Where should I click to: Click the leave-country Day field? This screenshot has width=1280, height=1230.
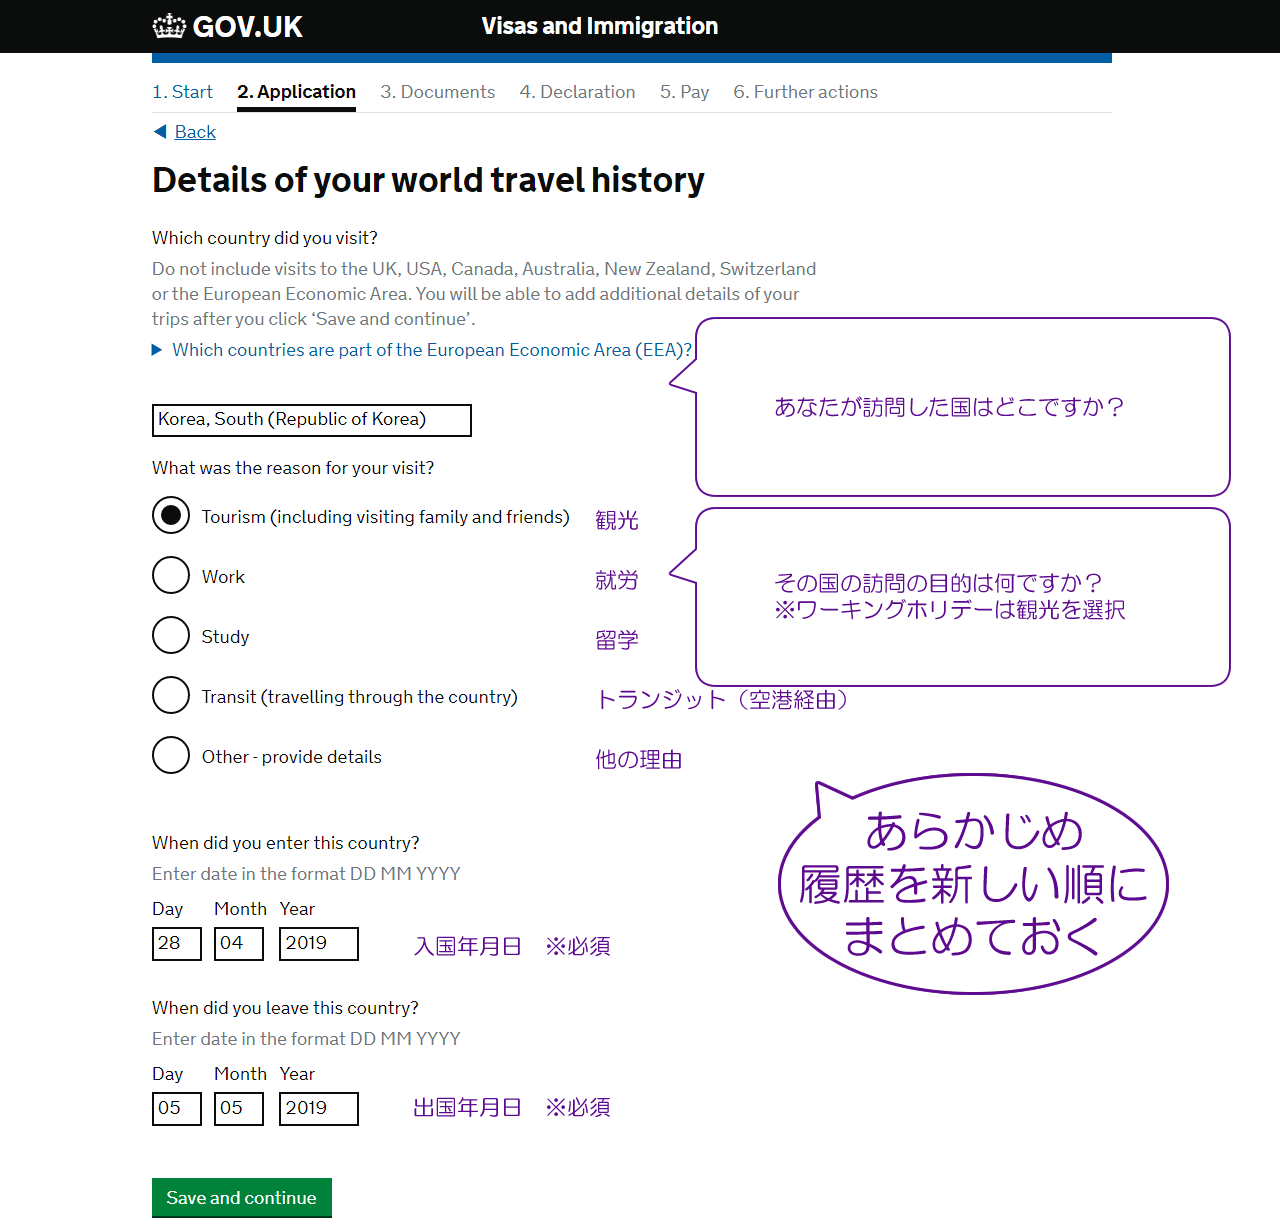pos(177,1109)
